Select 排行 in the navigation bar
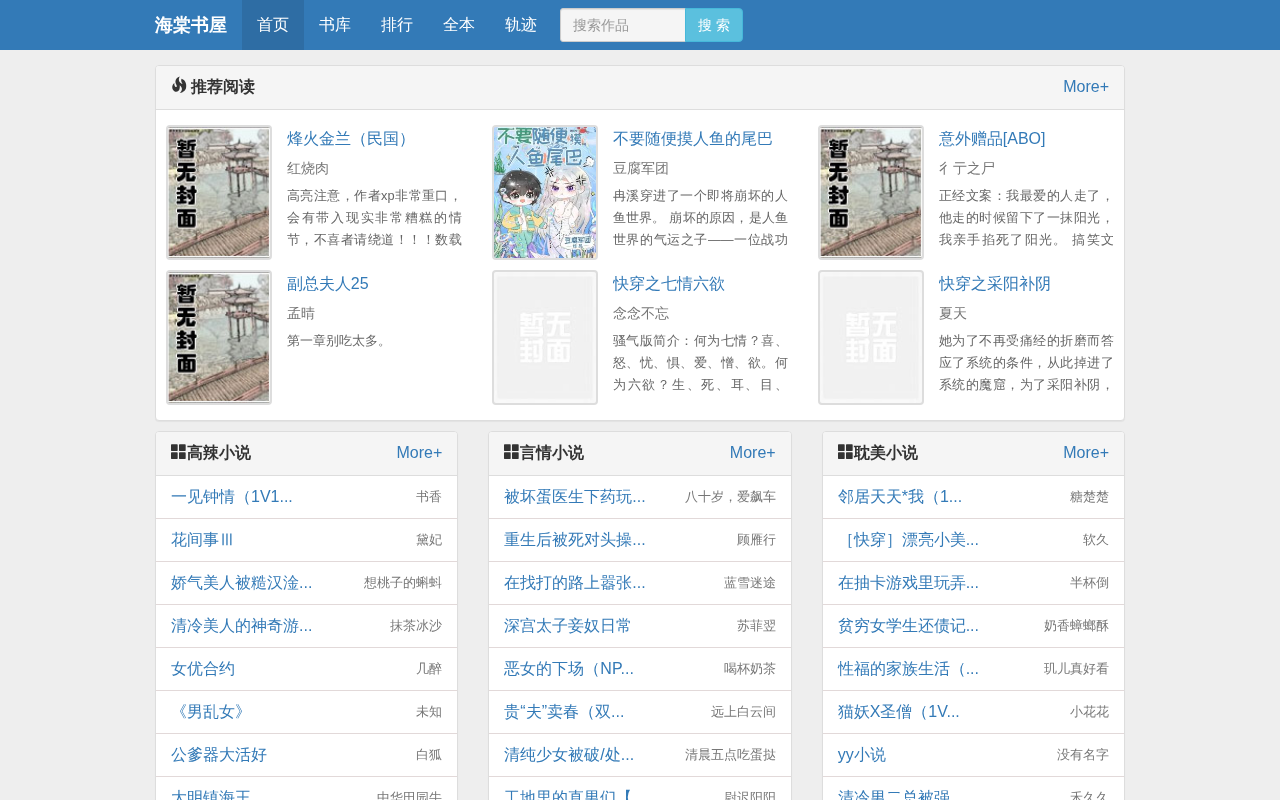Image resolution: width=1280 pixels, height=800 pixels. (397, 25)
